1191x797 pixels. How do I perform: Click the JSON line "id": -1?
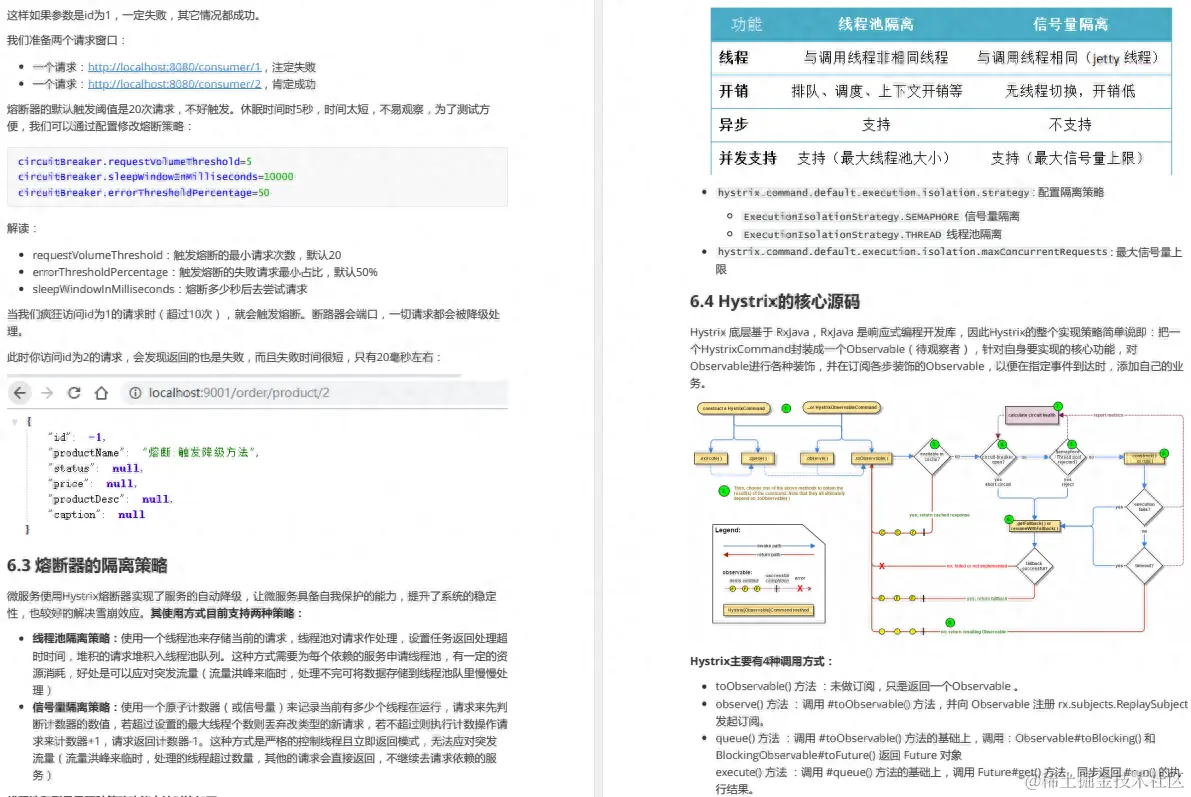76,437
